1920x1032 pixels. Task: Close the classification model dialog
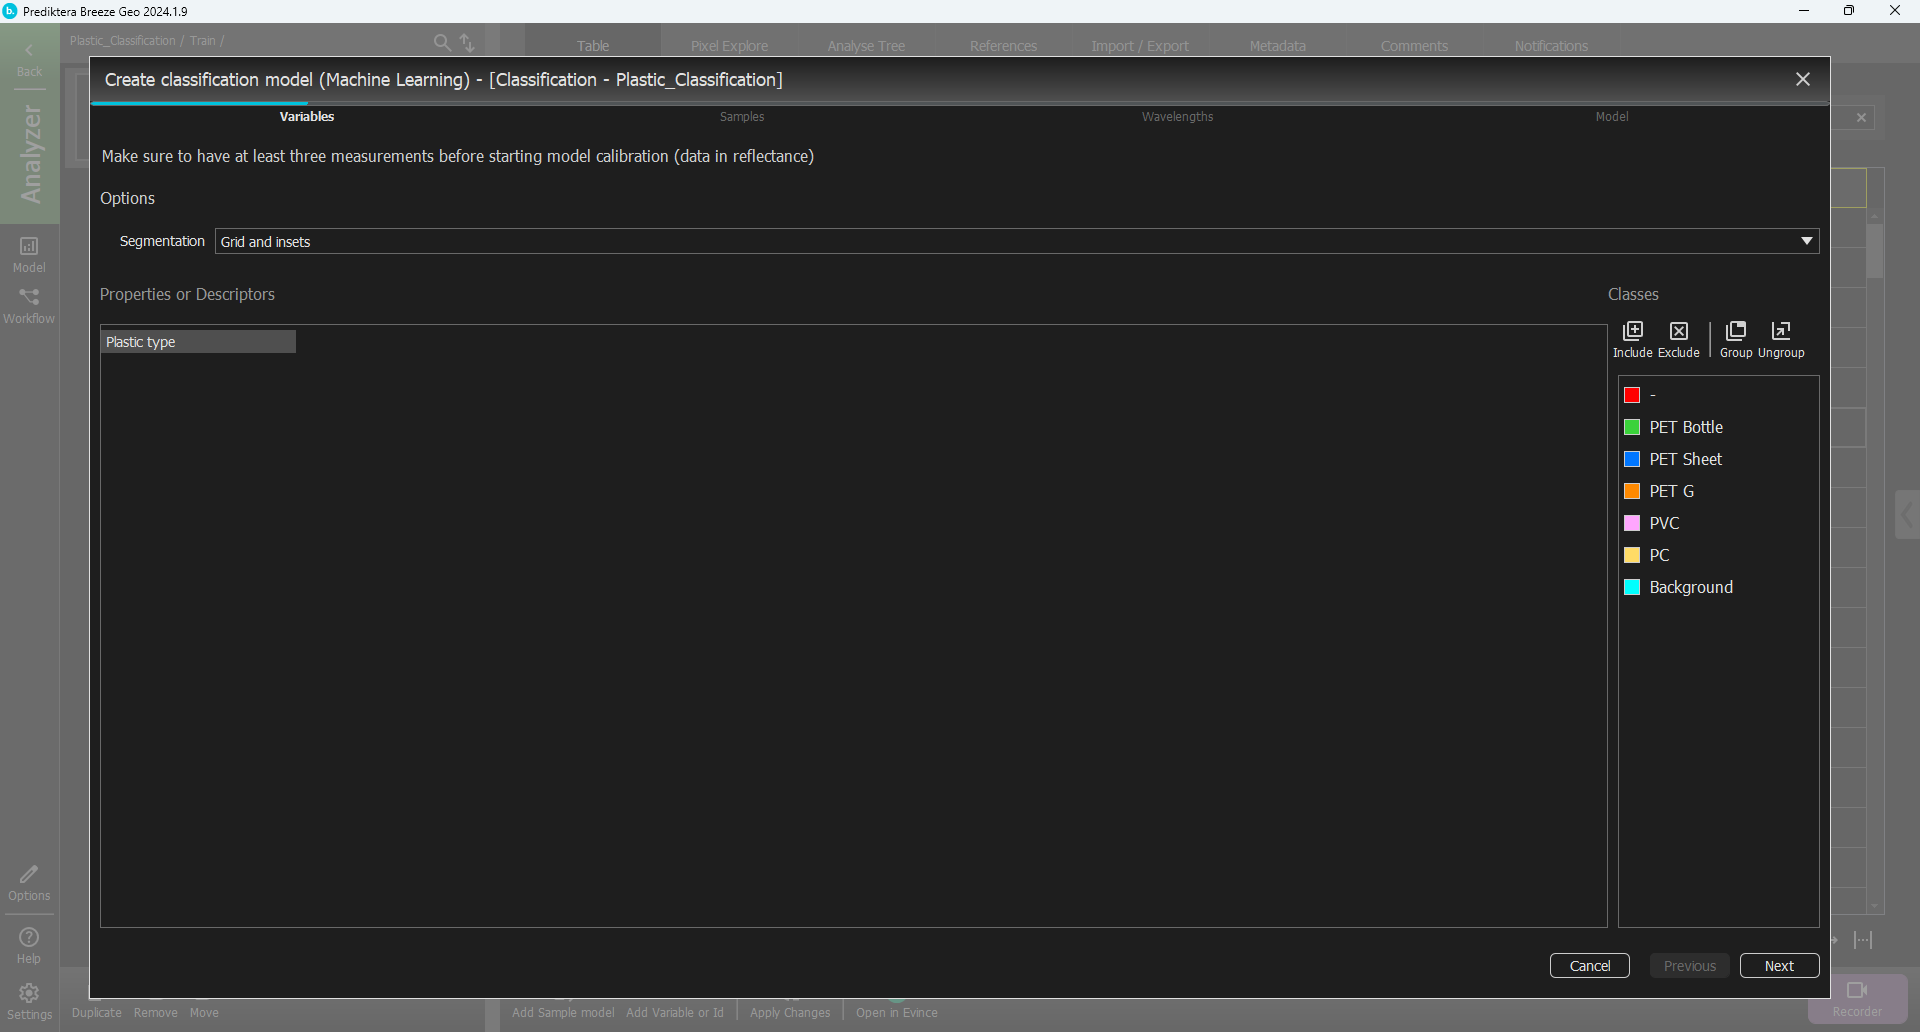1802,80
